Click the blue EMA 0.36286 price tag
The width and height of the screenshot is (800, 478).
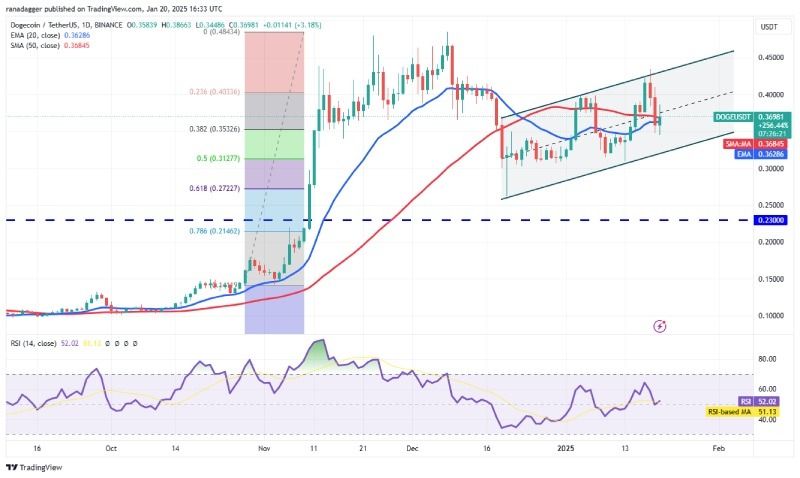tap(761, 154)
